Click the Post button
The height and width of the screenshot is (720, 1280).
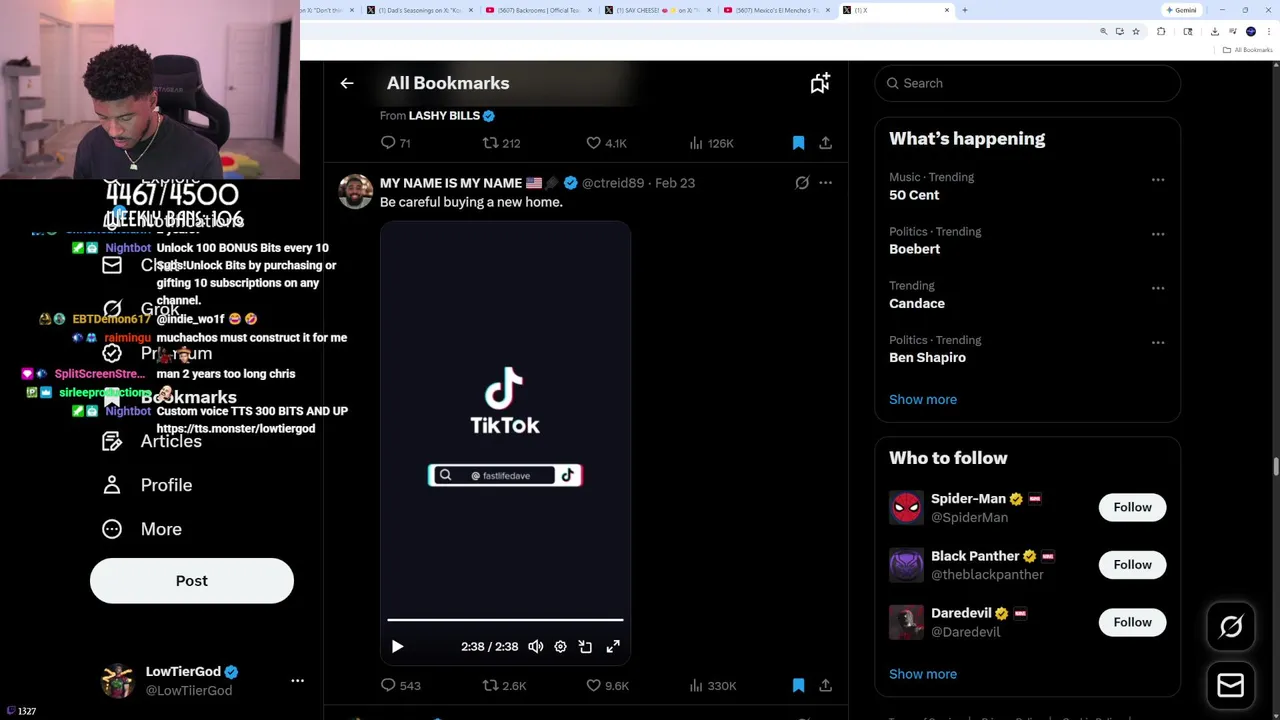(192, 581)
